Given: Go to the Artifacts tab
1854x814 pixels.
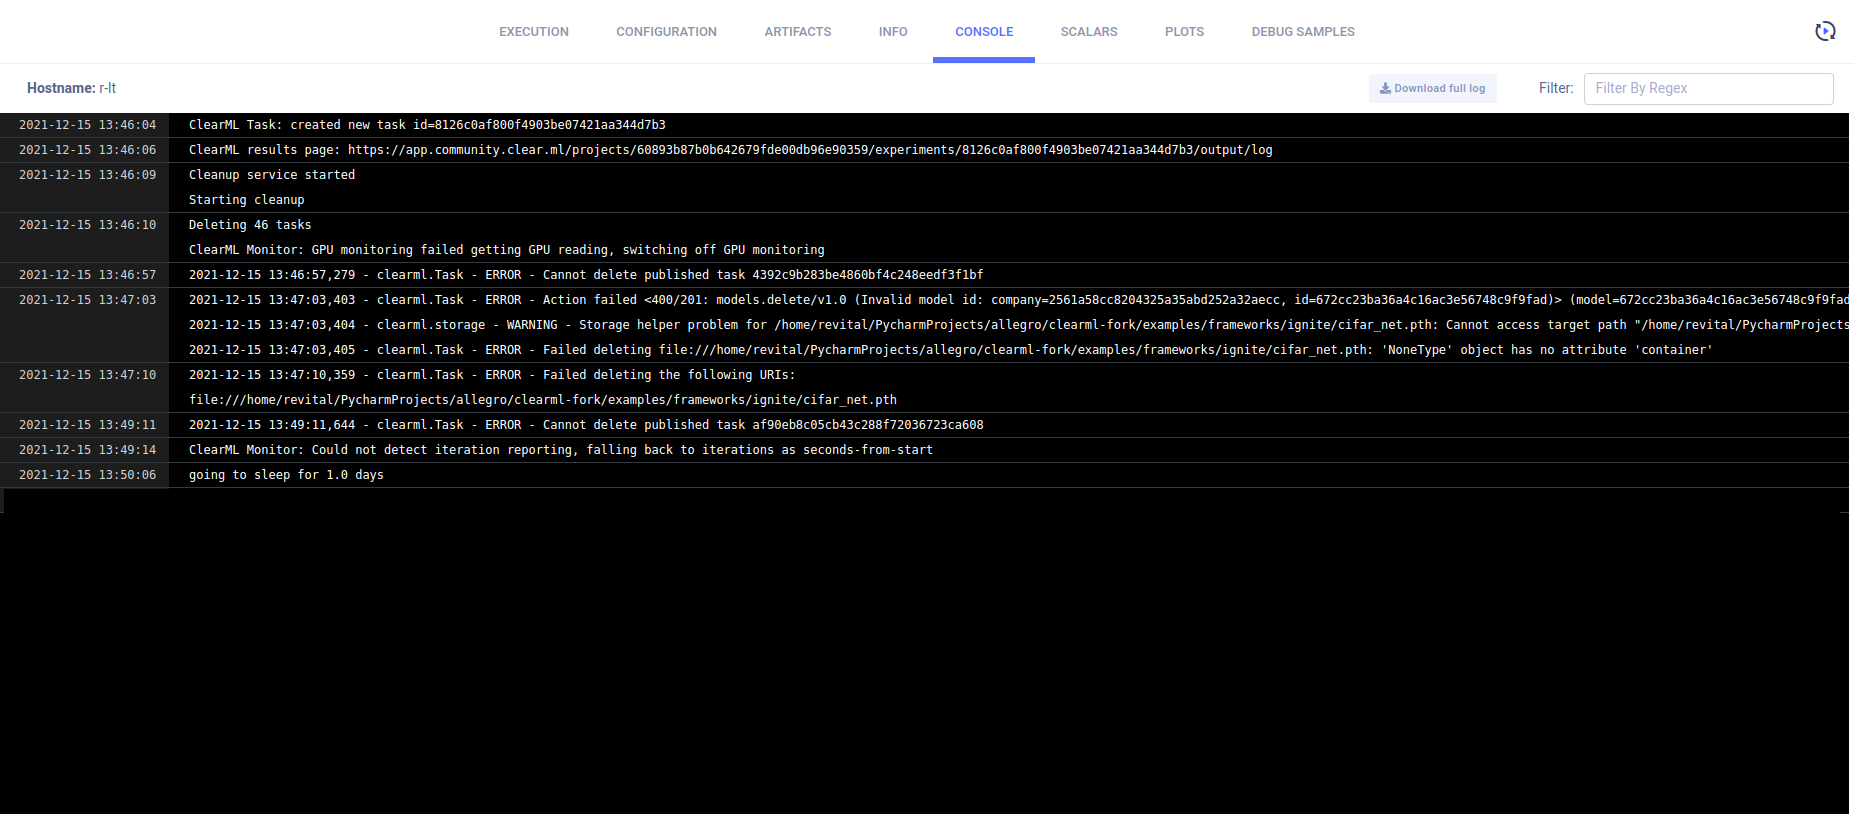Looking at the screenshot, I should (x=797, y=32).
